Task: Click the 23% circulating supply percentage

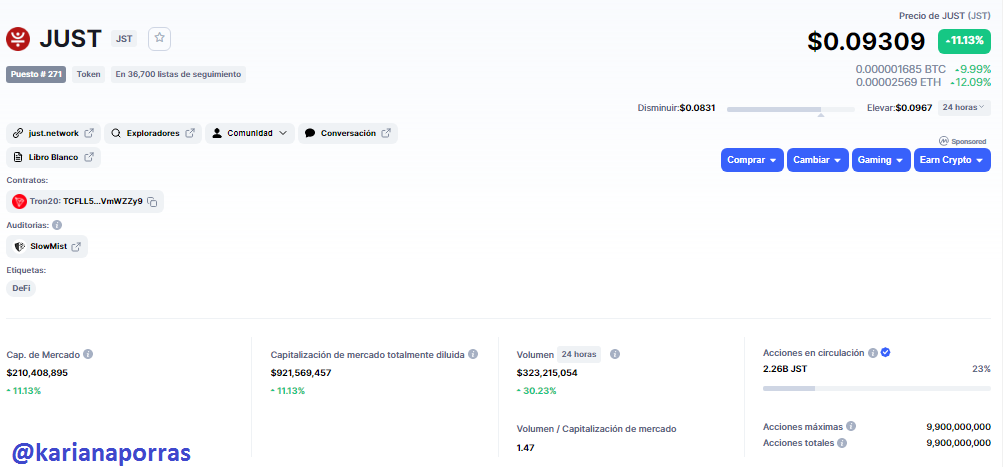Action: [x=982, y=369]
